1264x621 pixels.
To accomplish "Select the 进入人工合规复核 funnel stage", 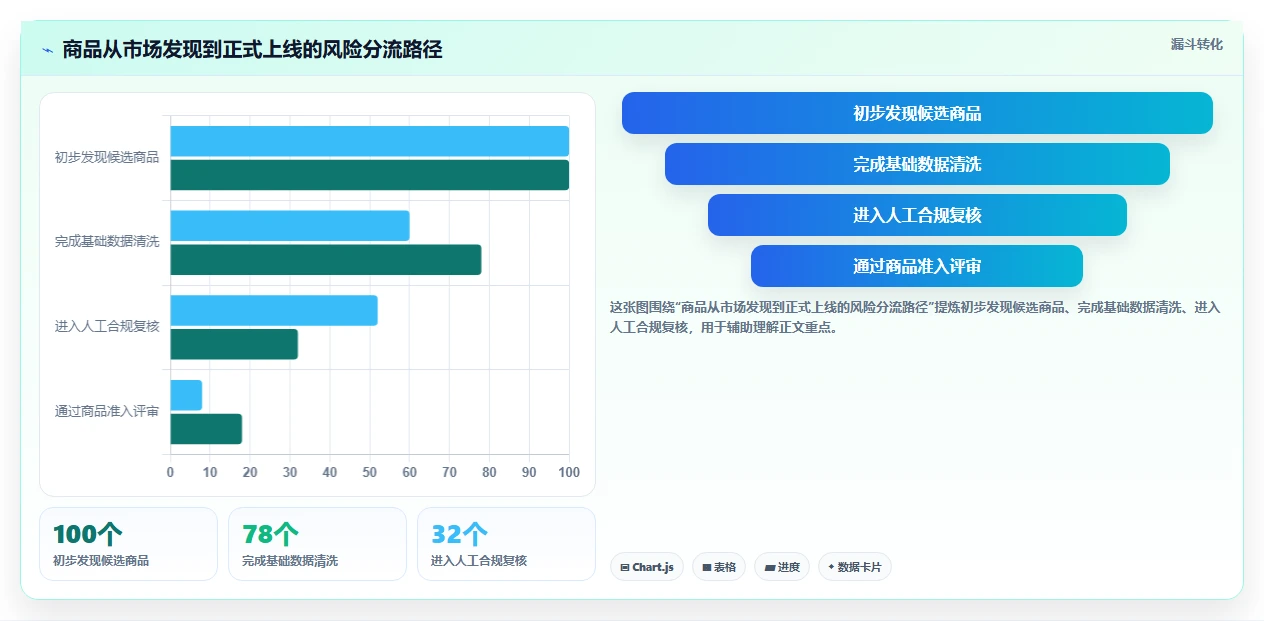I will (x=917, y=215).
